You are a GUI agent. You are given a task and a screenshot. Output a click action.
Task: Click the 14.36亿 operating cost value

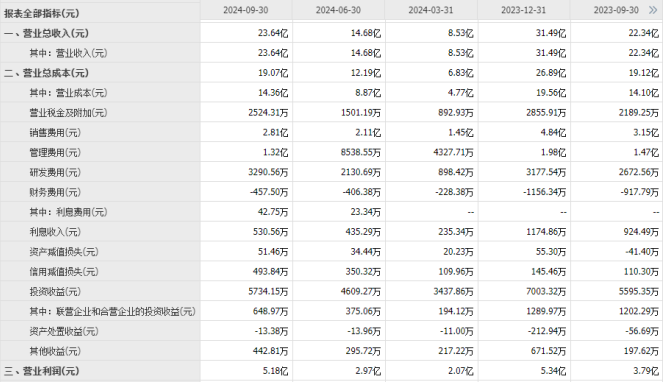pos(273,93)
